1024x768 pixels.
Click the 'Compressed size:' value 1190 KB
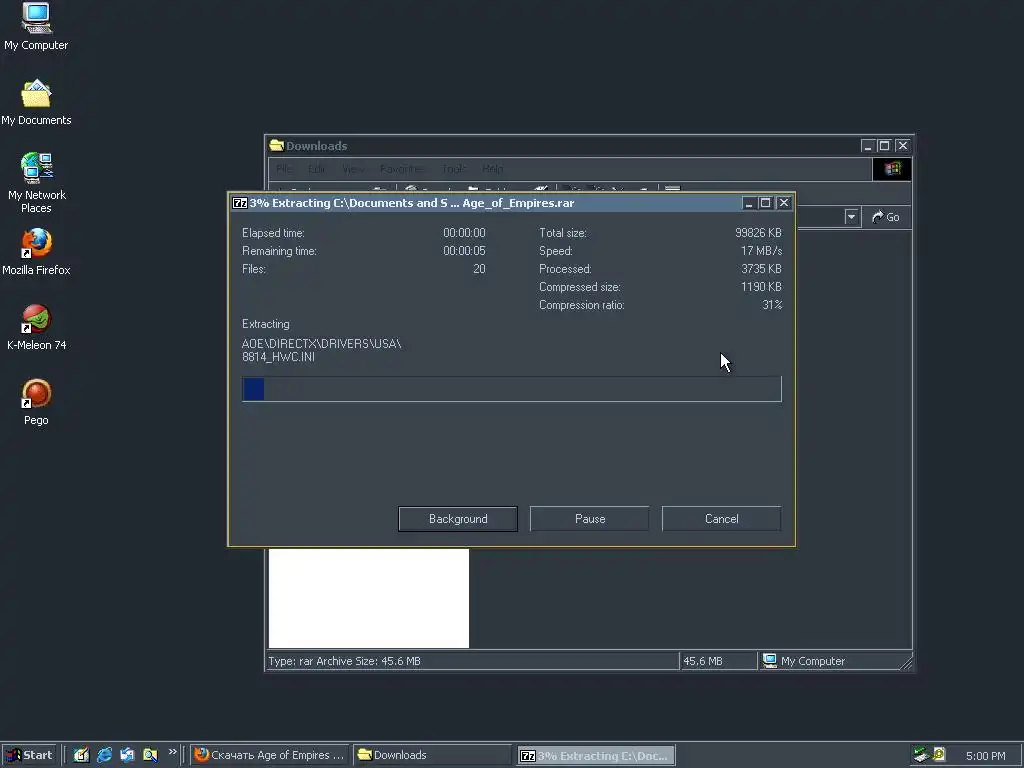761,287
